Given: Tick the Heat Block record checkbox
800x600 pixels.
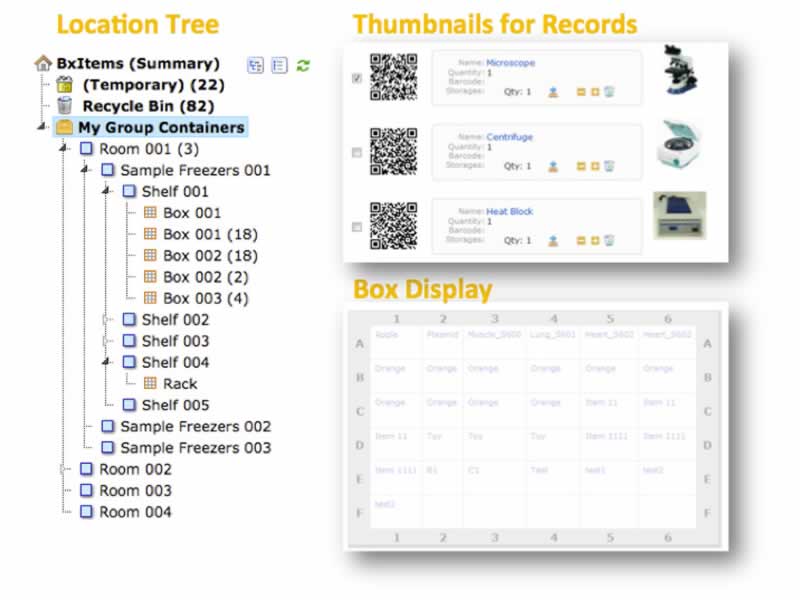Looking at the screenshot, I should pyautogui.click(x=357, y=227).
